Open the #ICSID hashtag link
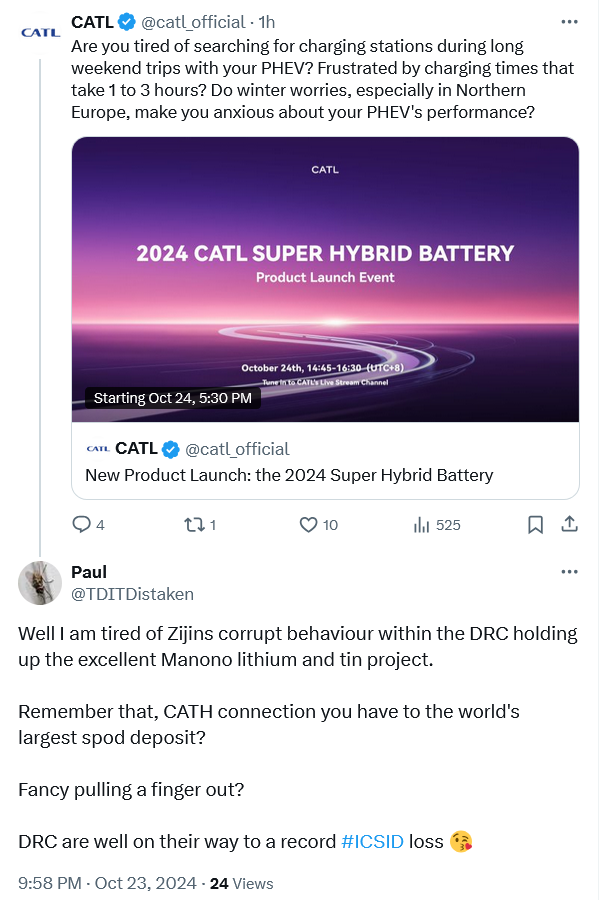This screenshot has height=900, width=600. click(x=372, y=841)
